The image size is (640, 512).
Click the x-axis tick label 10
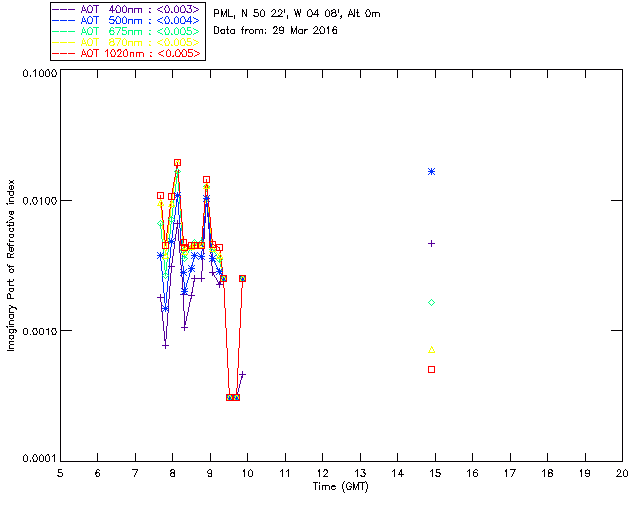click(x=247, y=473)
